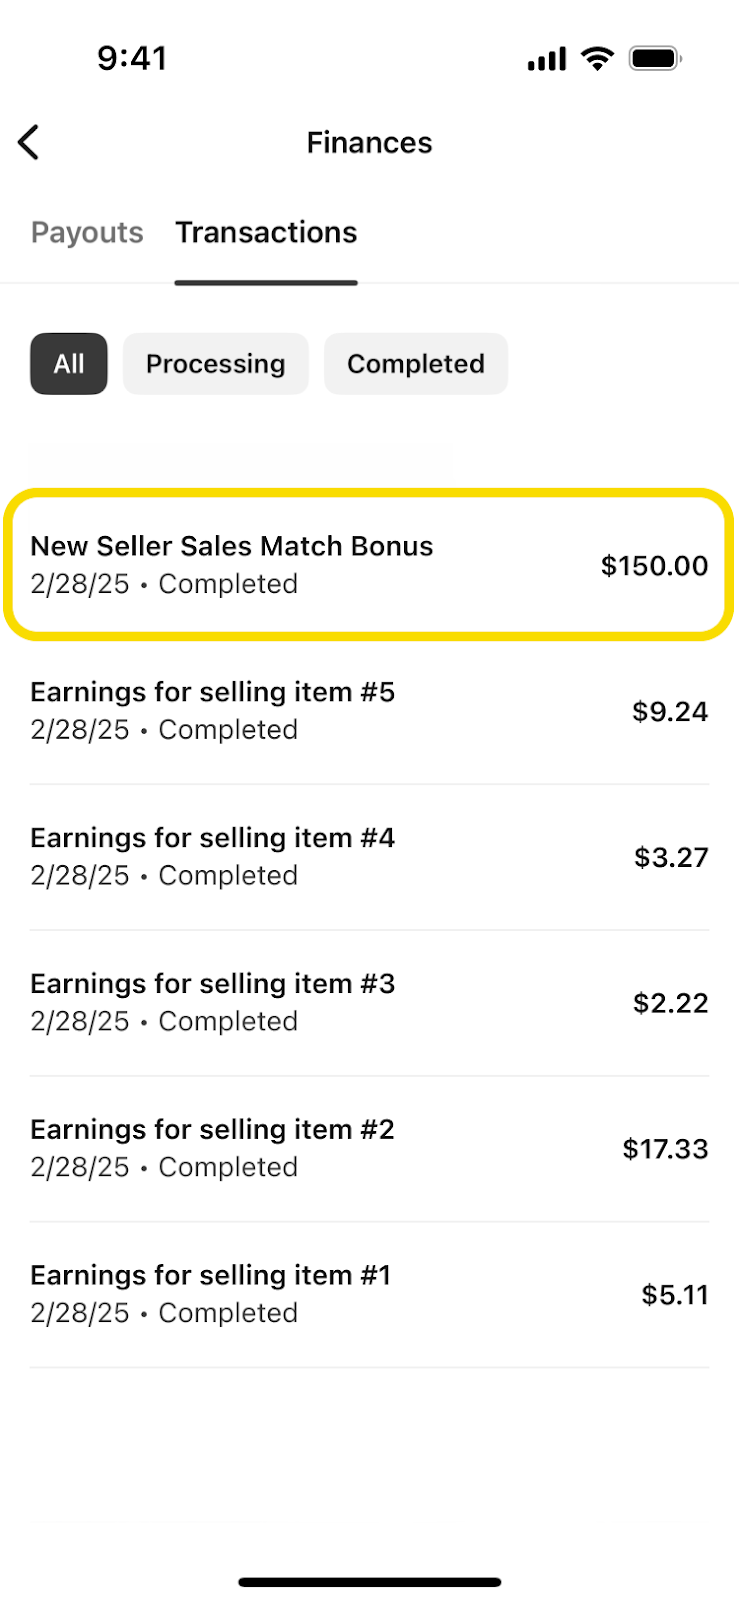Tap the home indicator bar

click(x=370, y=1582)
